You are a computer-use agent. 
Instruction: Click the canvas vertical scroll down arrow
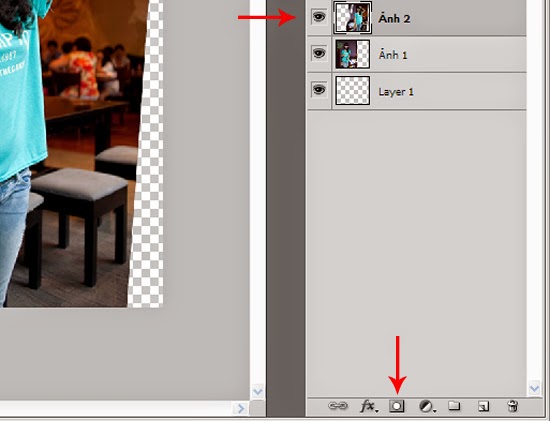coord(258,391)
